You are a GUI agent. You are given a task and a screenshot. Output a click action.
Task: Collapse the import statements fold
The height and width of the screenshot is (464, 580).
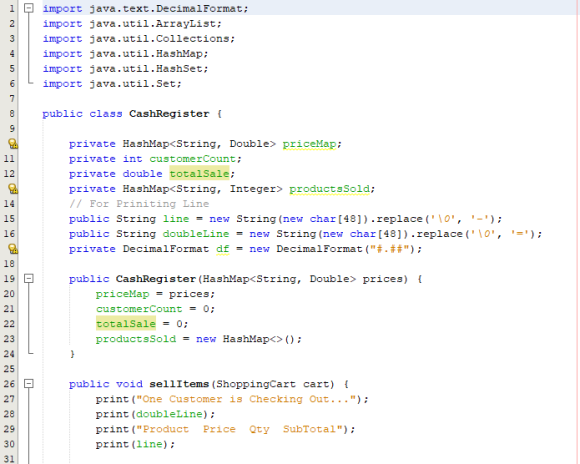[x=29, y=8]
